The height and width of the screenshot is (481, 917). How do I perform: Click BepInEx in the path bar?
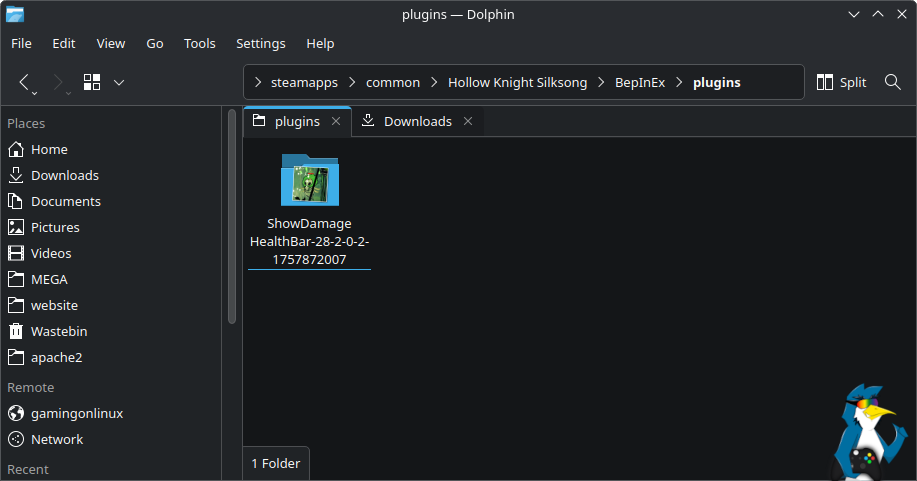coord(639,82)
